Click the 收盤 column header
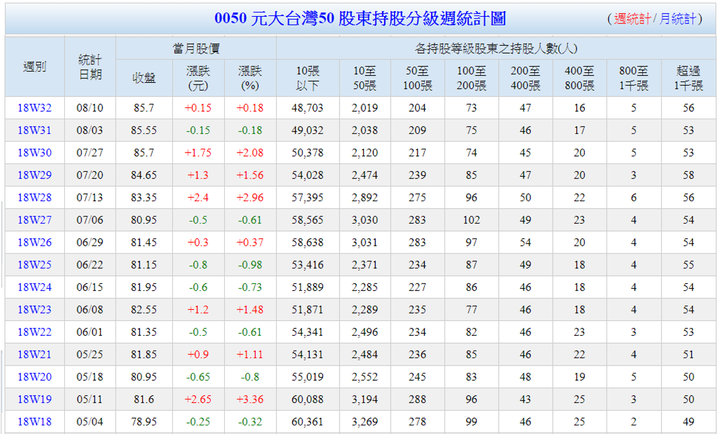This screenshot has width=720, height=434. [x=144, y=78]
